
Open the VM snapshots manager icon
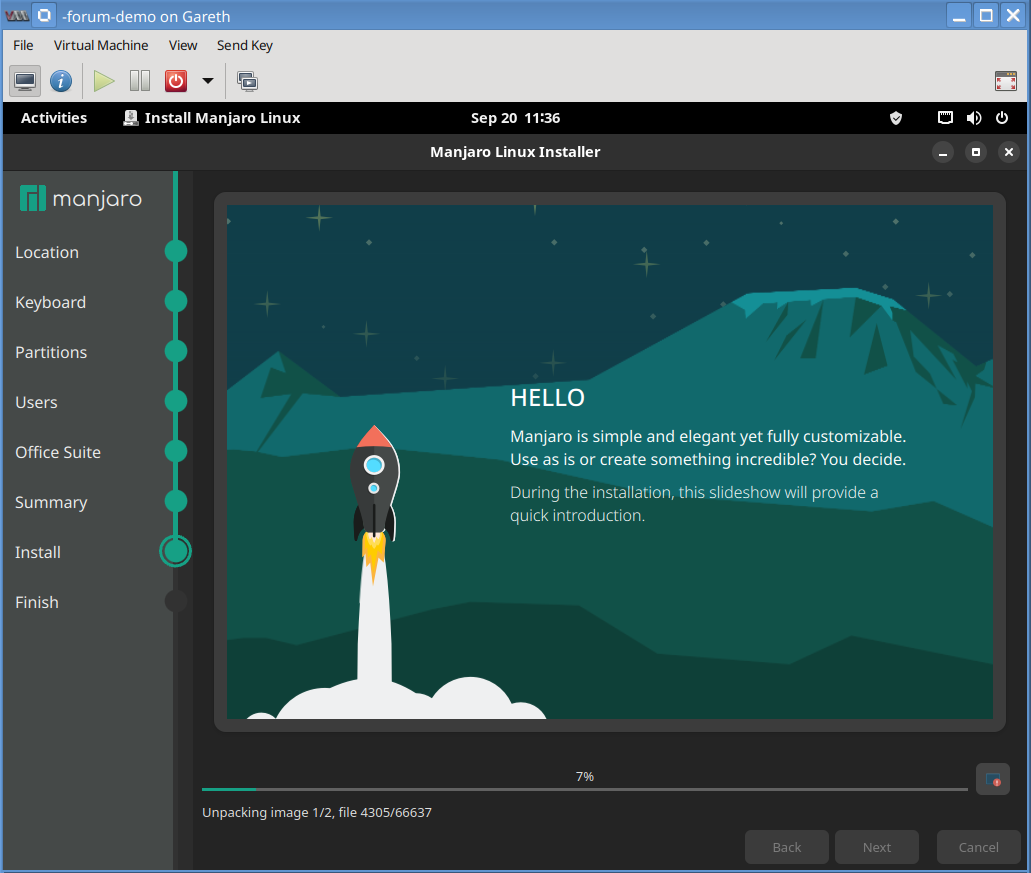coord(247,81)
